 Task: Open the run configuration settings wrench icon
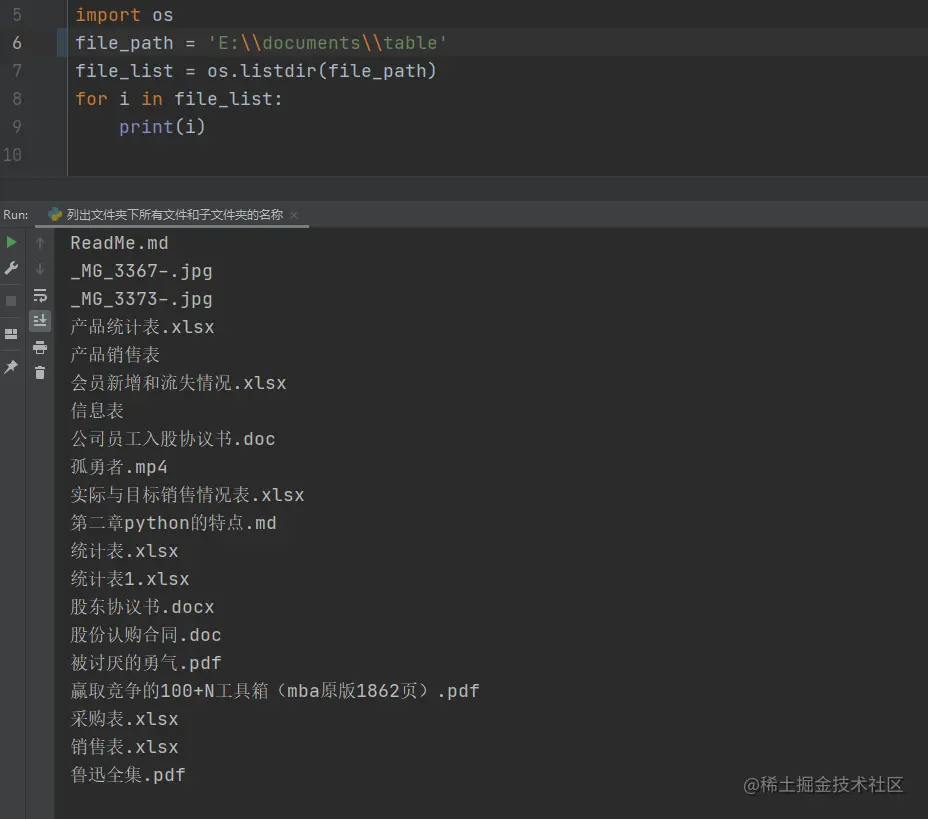(x=12, y=268)
